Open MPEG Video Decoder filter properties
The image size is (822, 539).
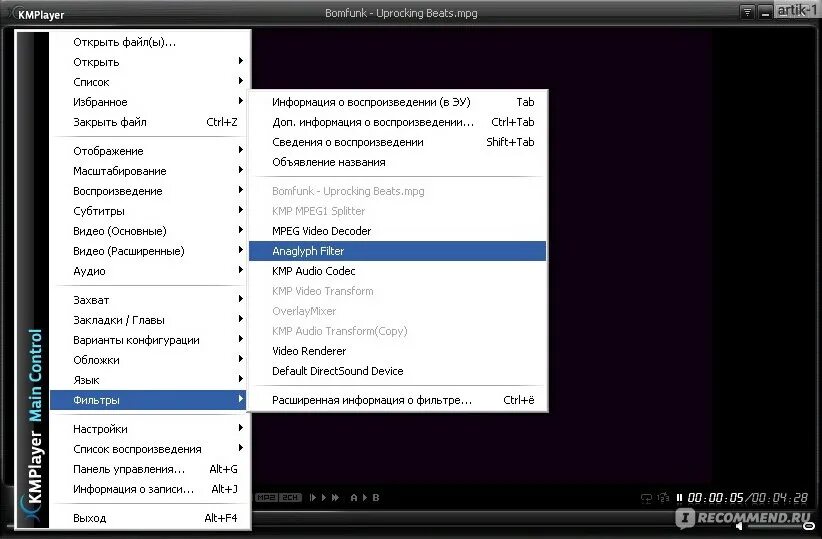coord(397,231)
